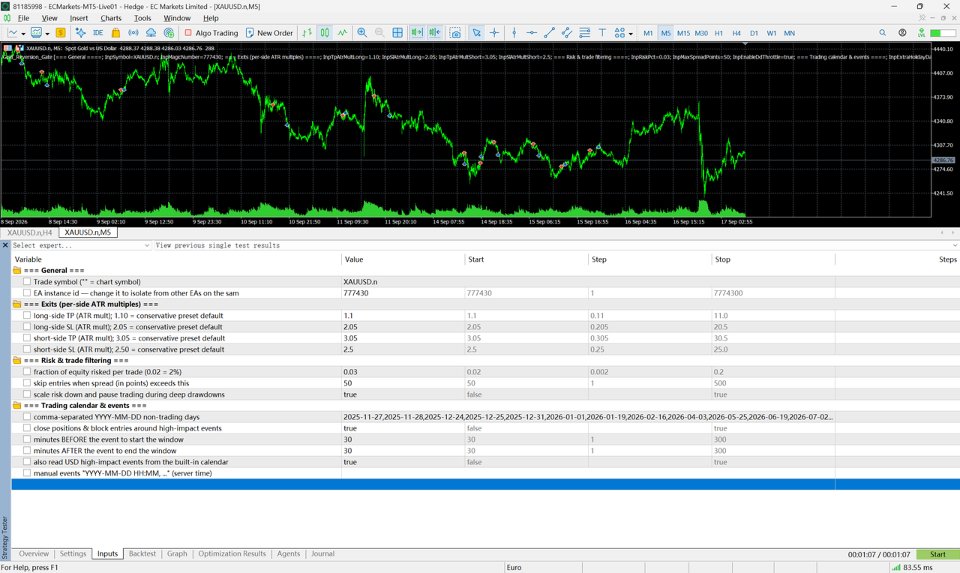
Task: Click the Algo Trading button
Action: 211,33
